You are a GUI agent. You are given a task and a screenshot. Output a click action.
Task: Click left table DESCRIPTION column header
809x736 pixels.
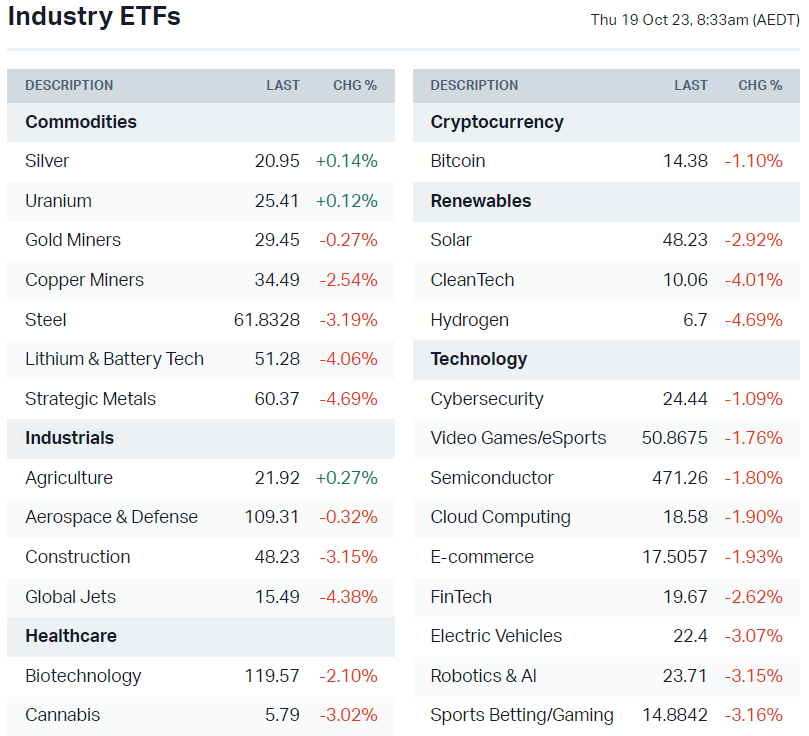69,86
